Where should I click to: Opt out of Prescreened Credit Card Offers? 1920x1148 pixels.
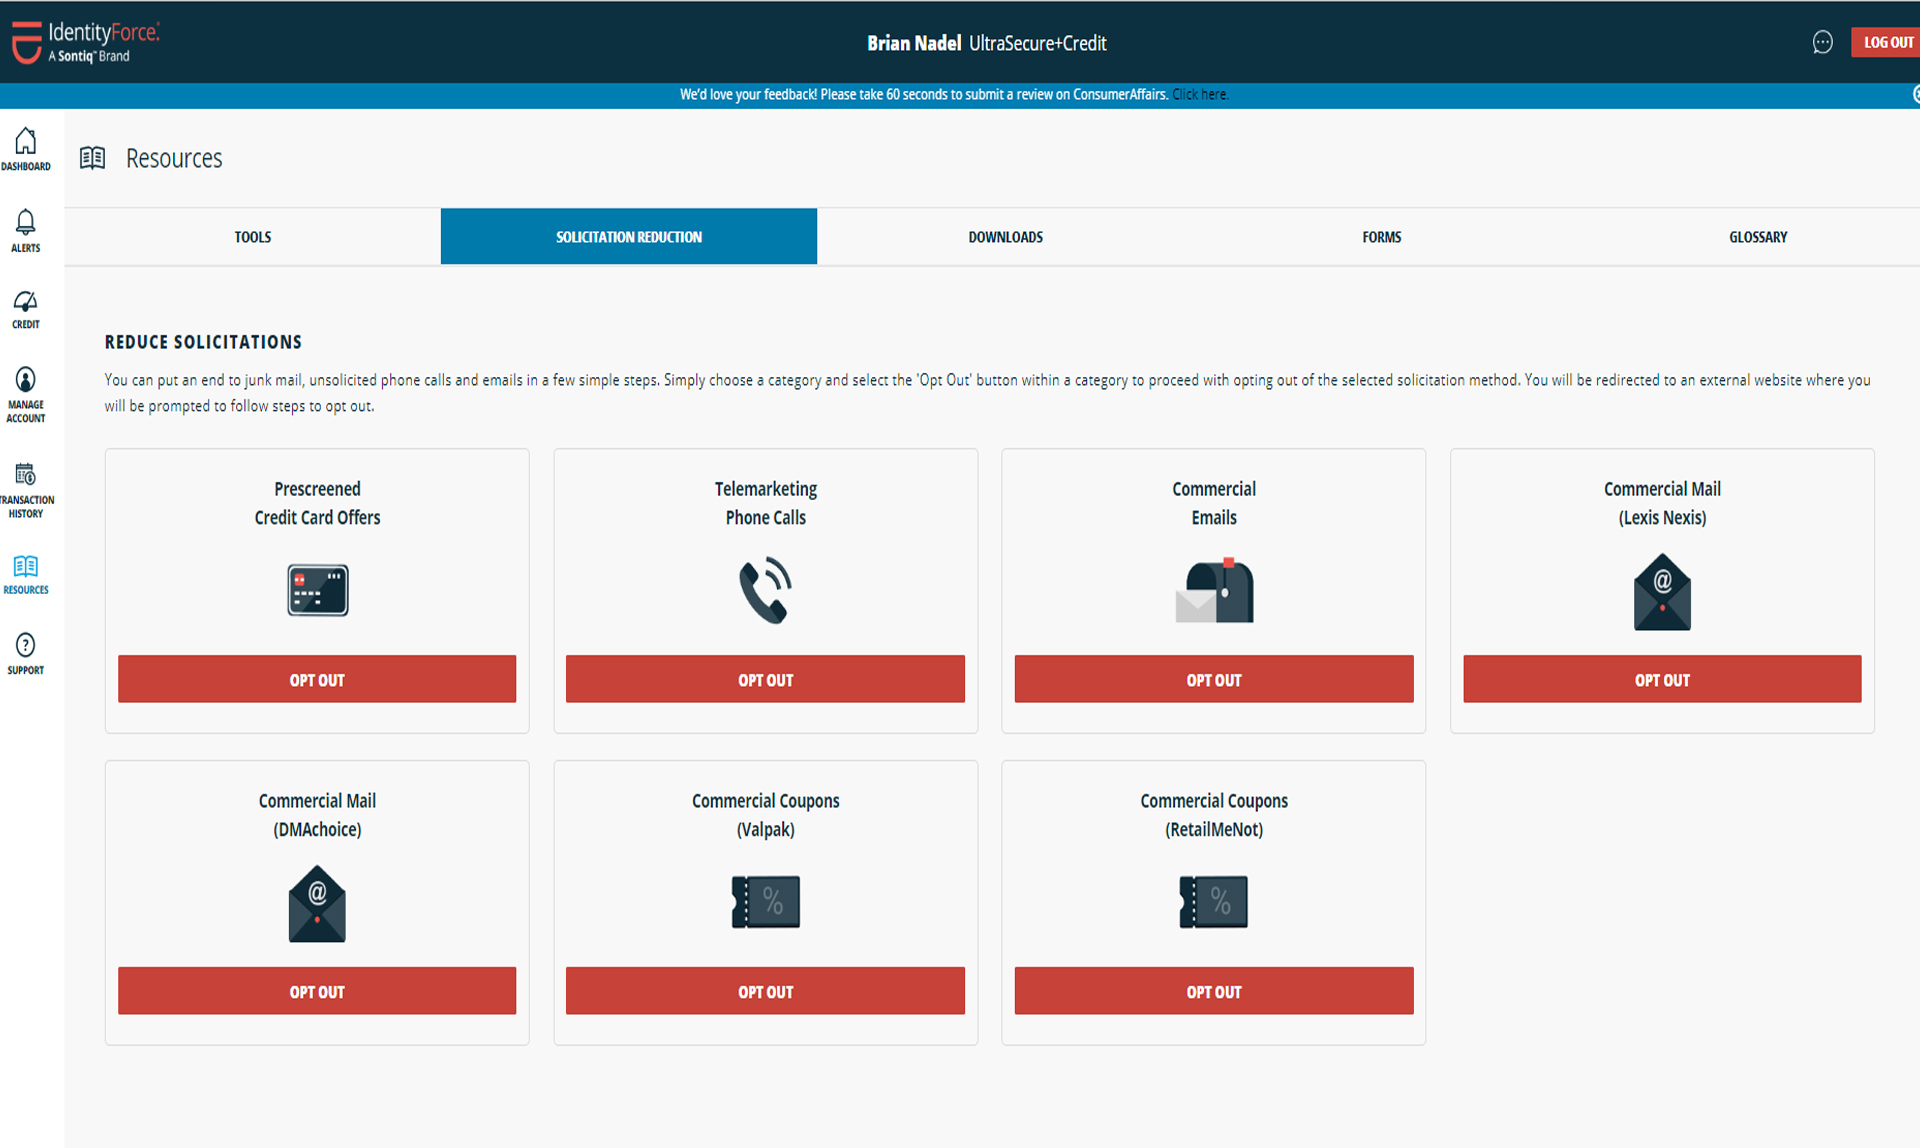pos(317,679)
